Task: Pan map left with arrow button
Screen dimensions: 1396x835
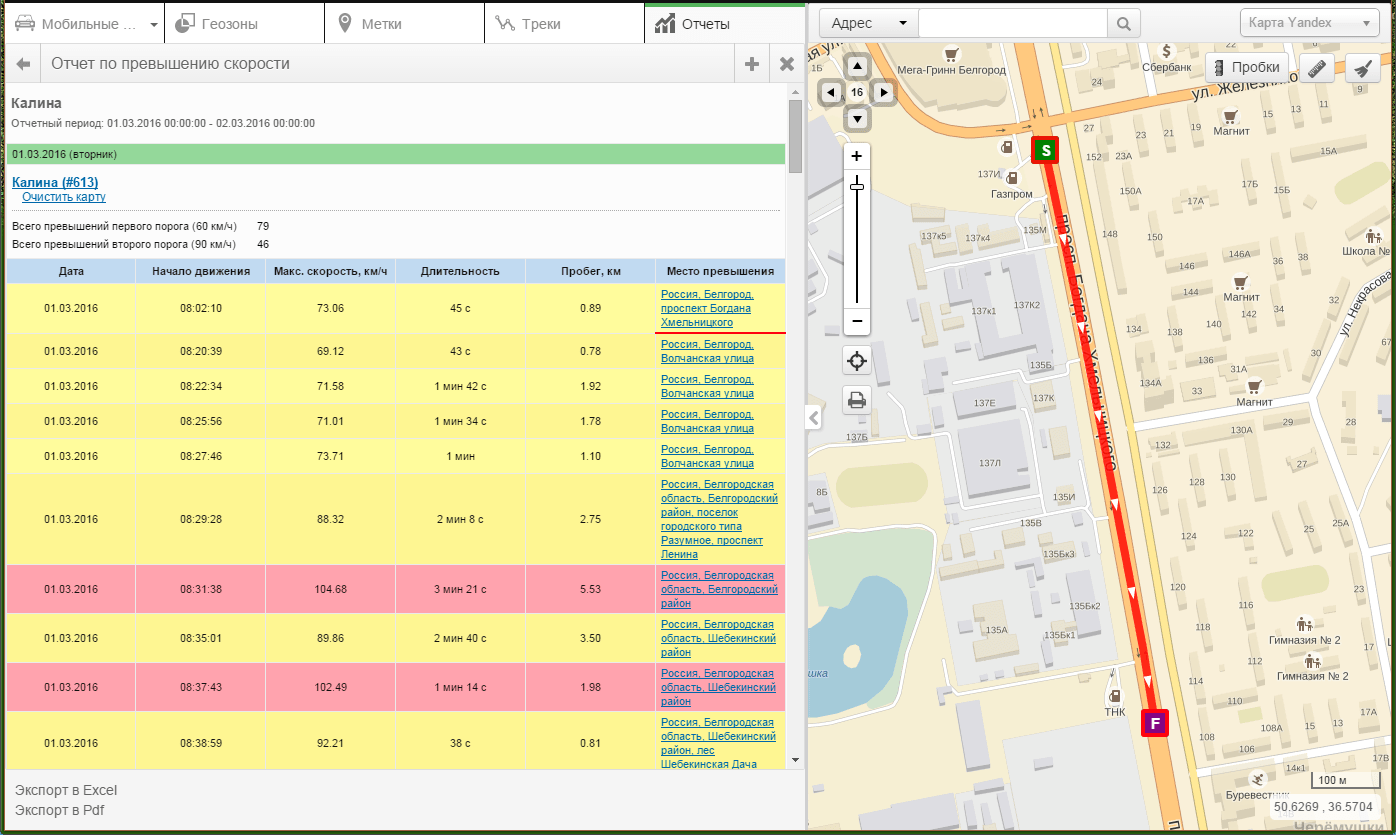Action: pos(831,93)
